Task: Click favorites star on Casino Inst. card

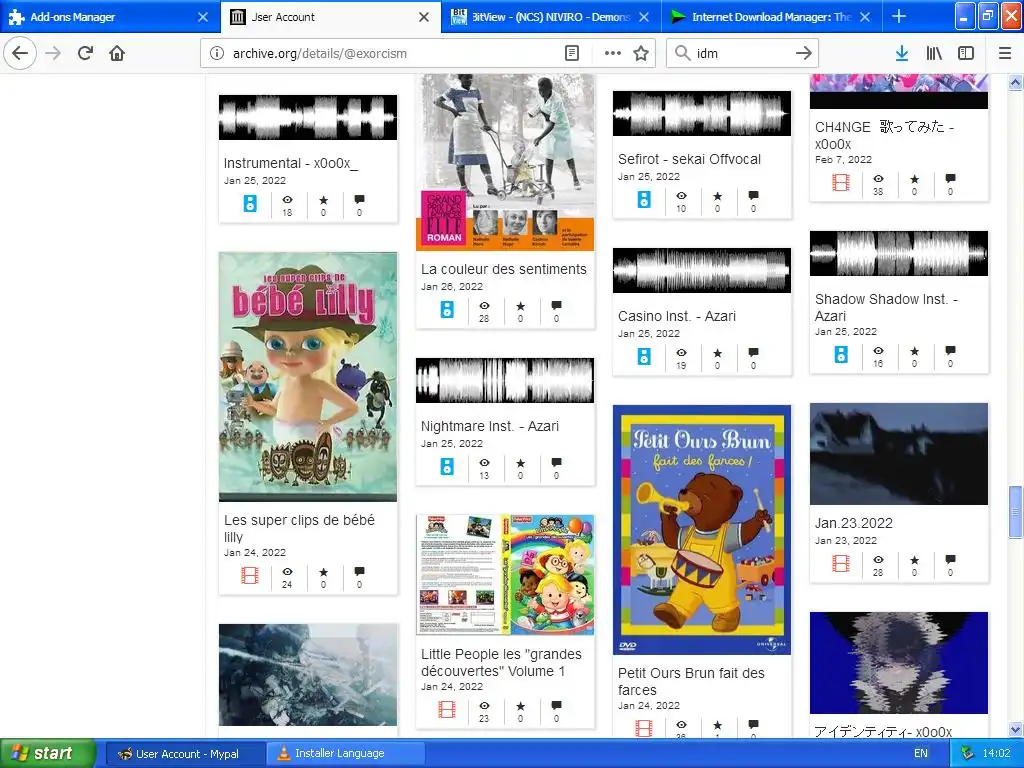Action: pyautogui.click(x=718, y=353)
